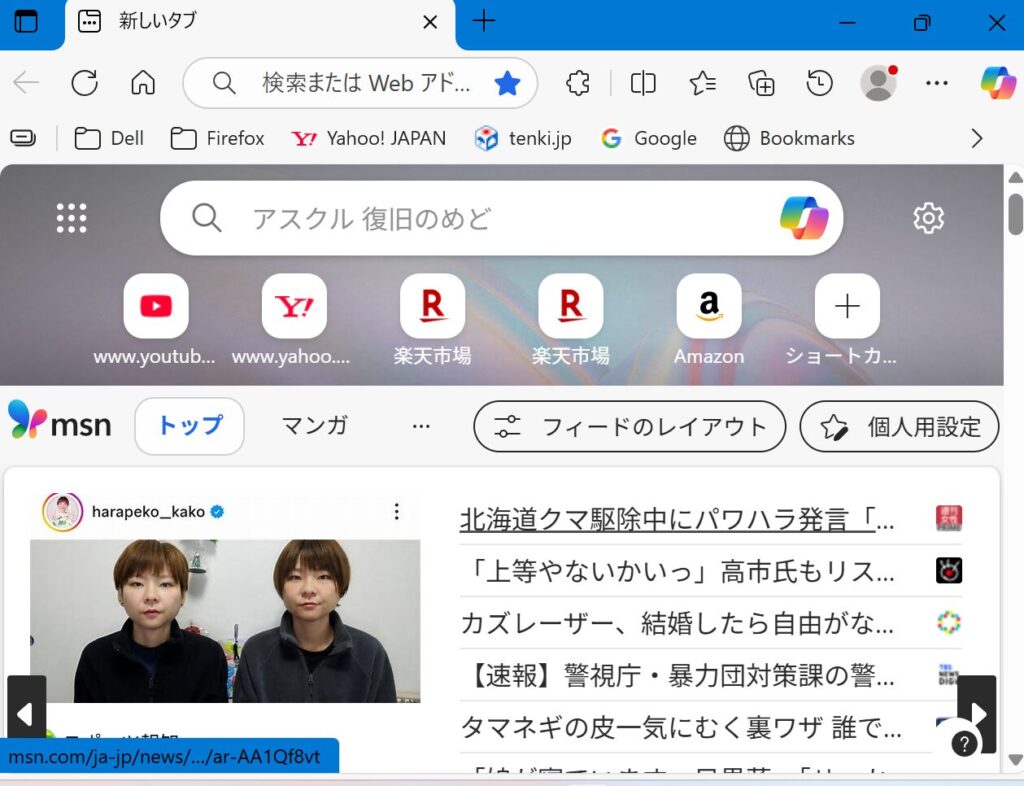1024x786 pixels.
Task: Open the Edge settings three-dot menu
Action: [x=937, y=83]
